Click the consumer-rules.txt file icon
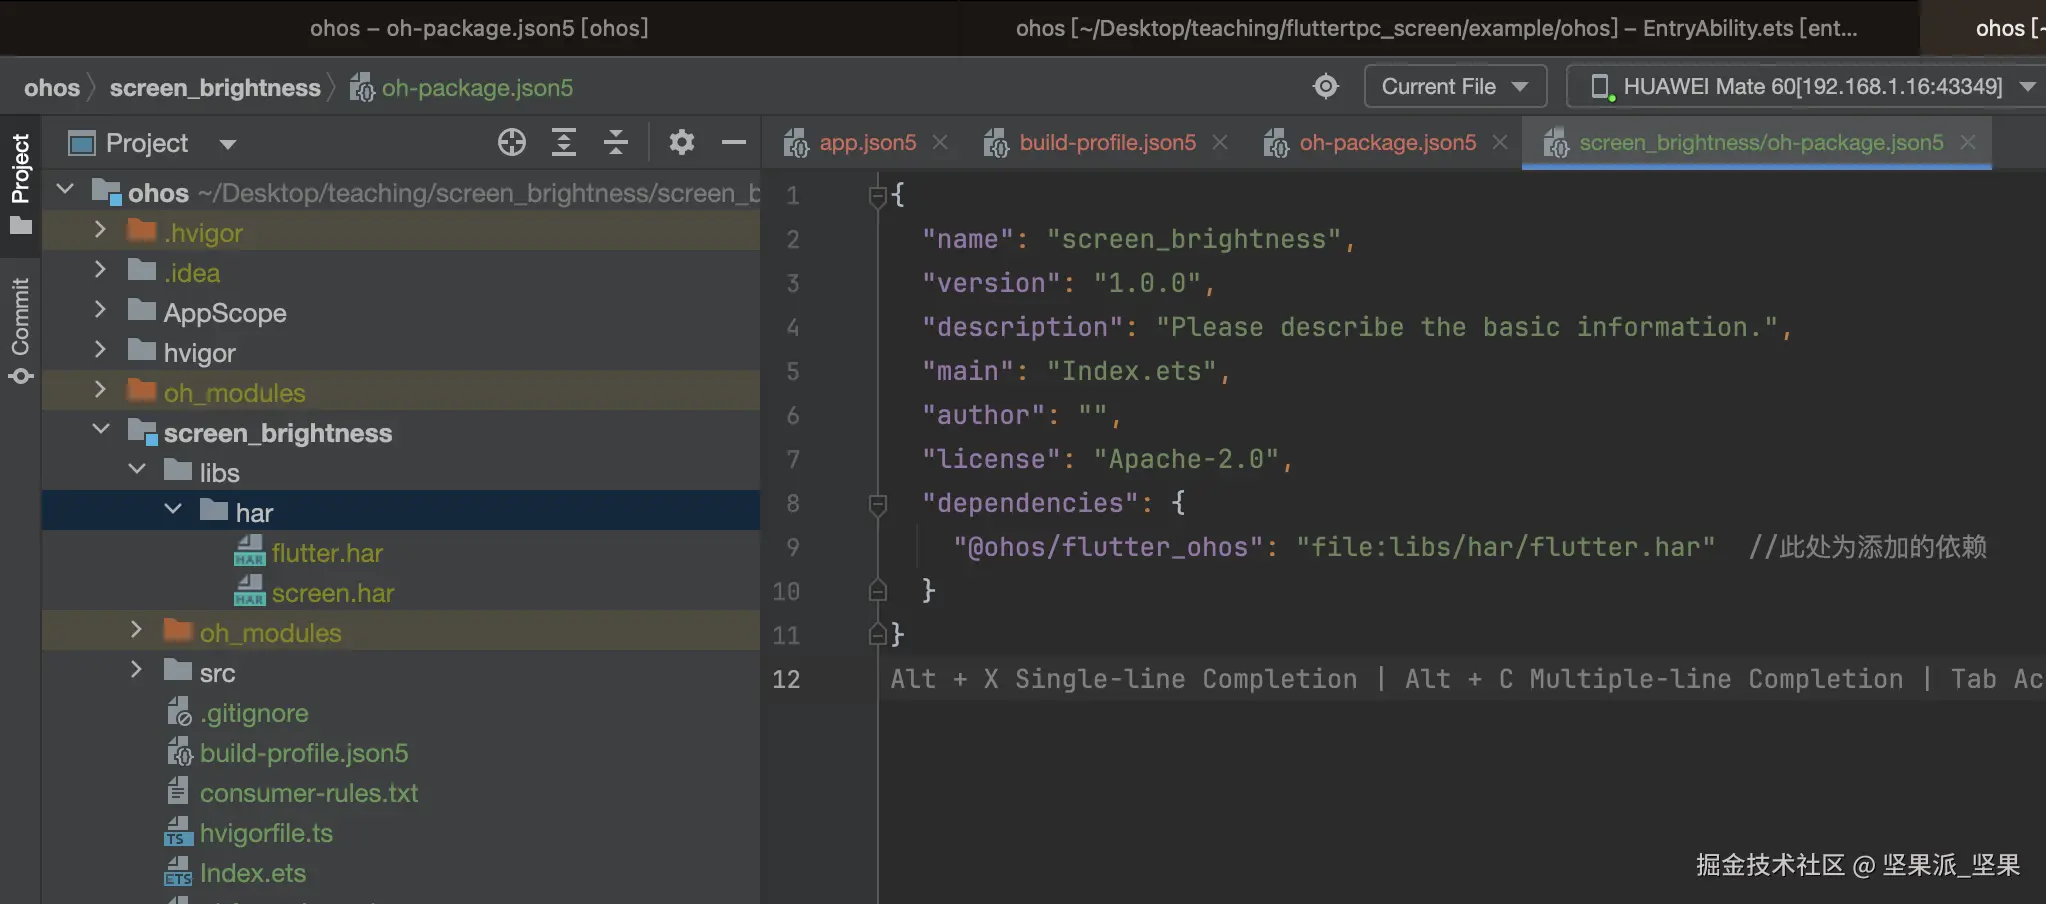Screen dimensions: 2046x904 [178, 792]
